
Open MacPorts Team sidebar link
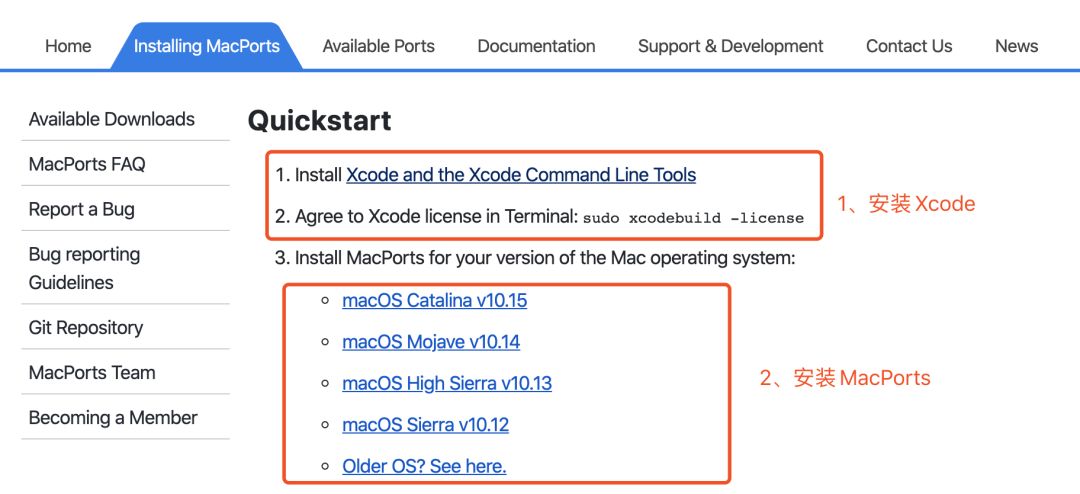92,373
